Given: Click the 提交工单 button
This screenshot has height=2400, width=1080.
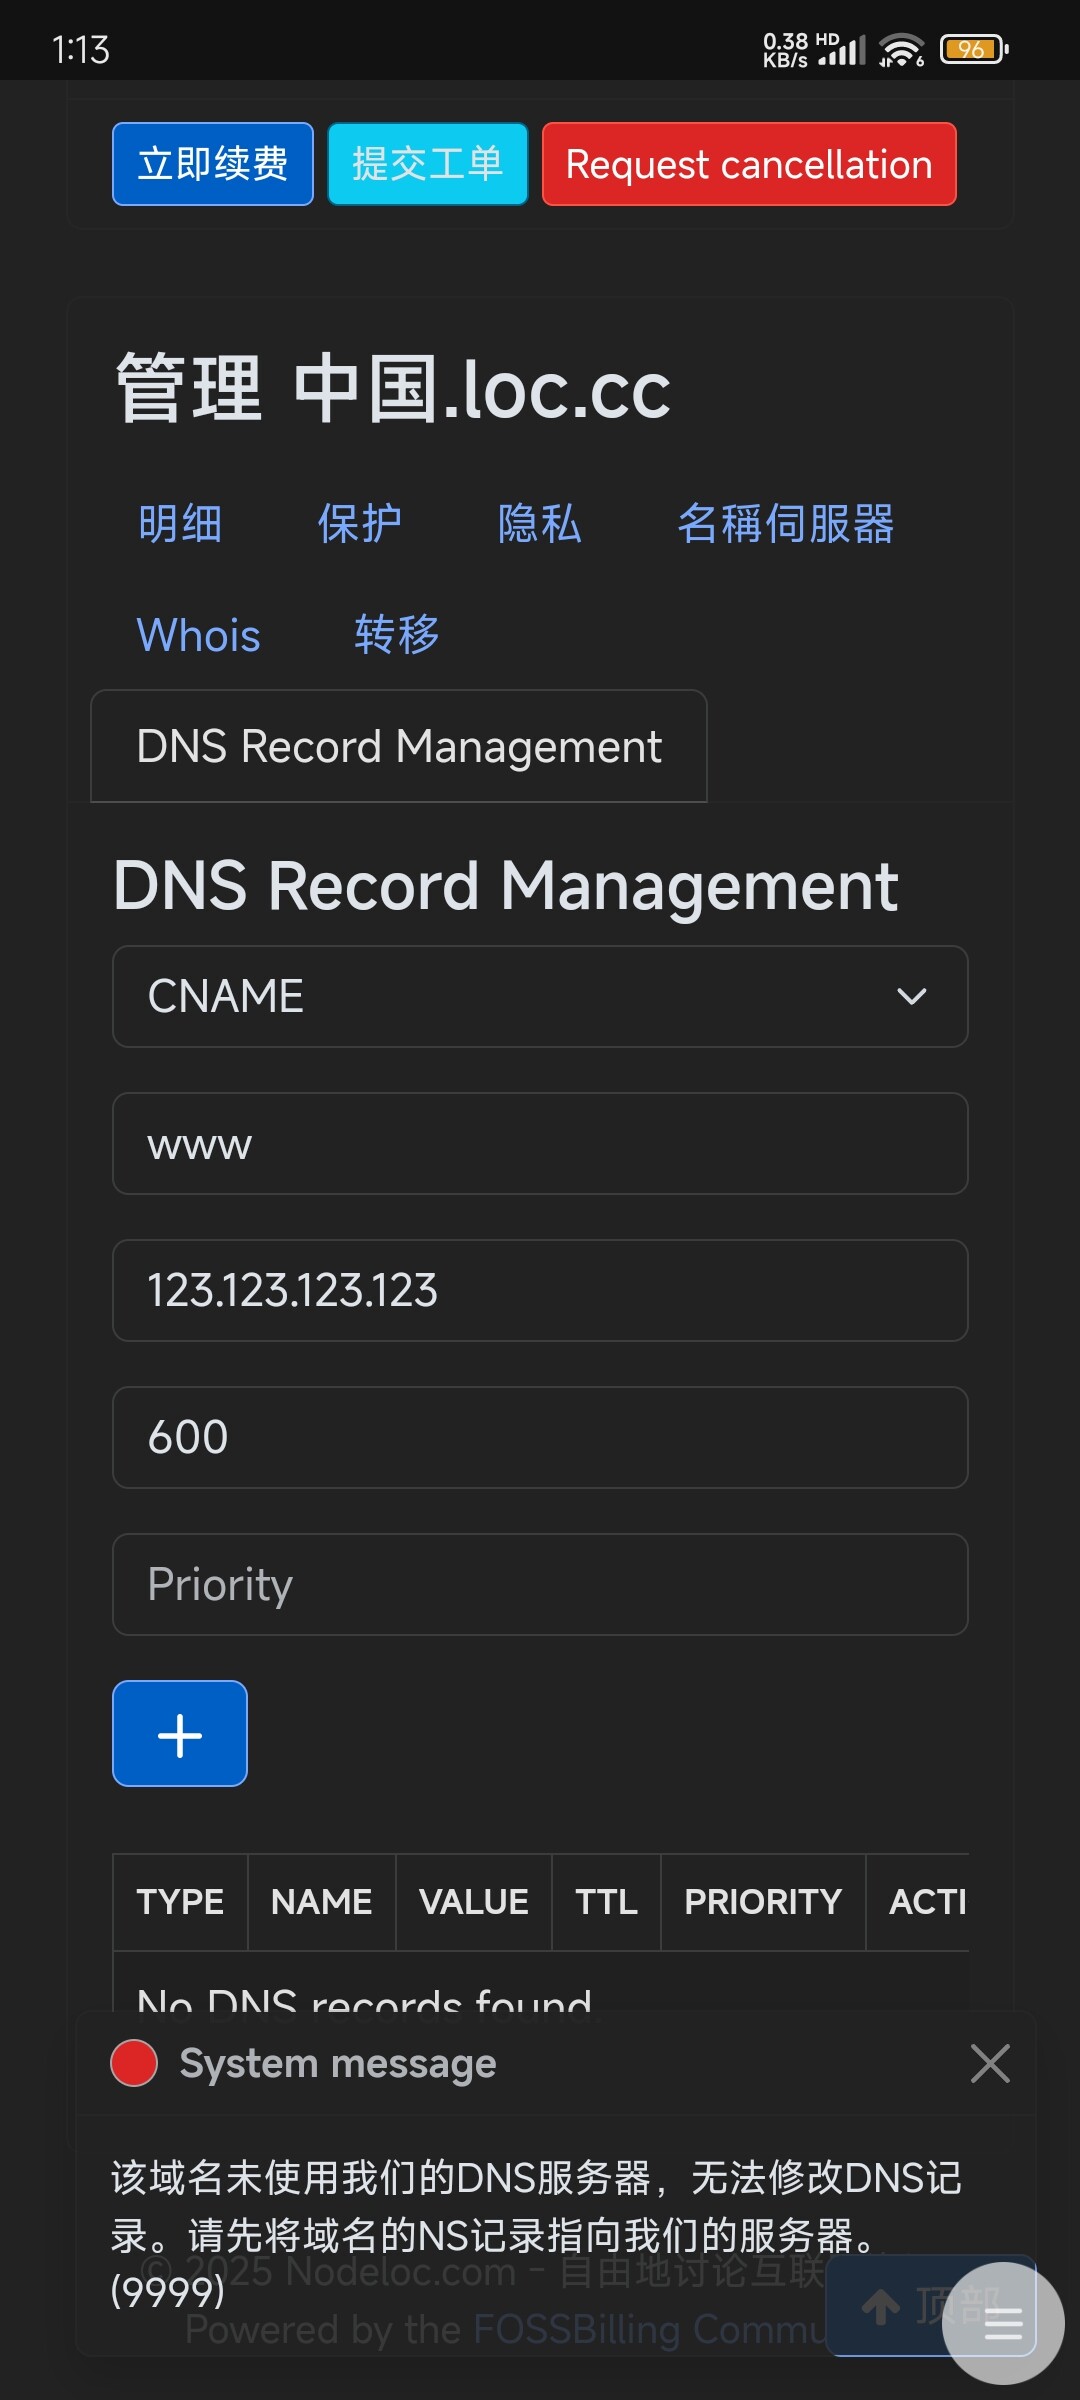Looking at the screenshot, I should click(428, 164).
